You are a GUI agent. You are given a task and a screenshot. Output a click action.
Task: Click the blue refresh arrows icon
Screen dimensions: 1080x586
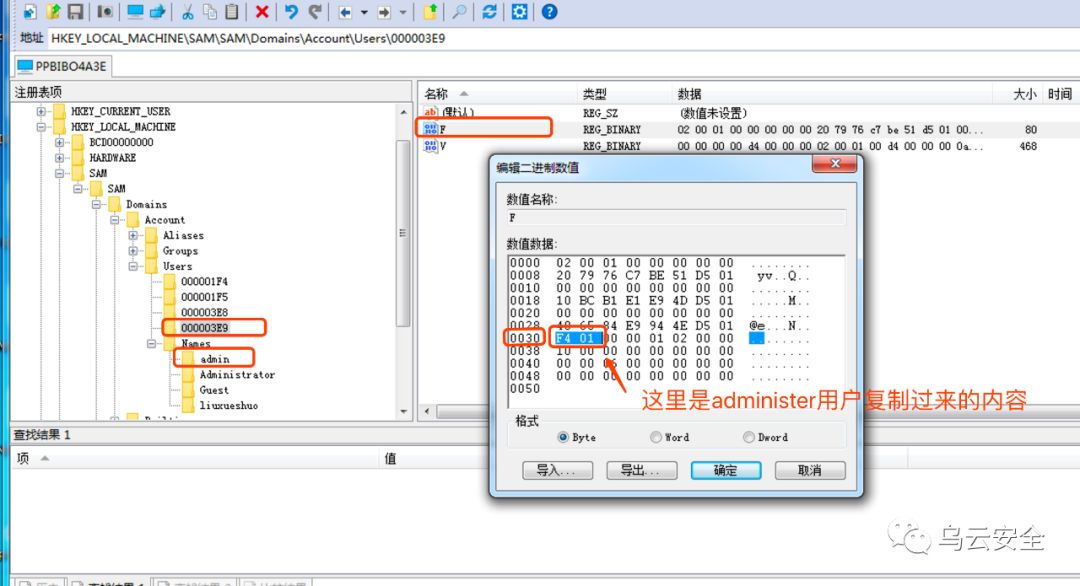tap(490, 12)
